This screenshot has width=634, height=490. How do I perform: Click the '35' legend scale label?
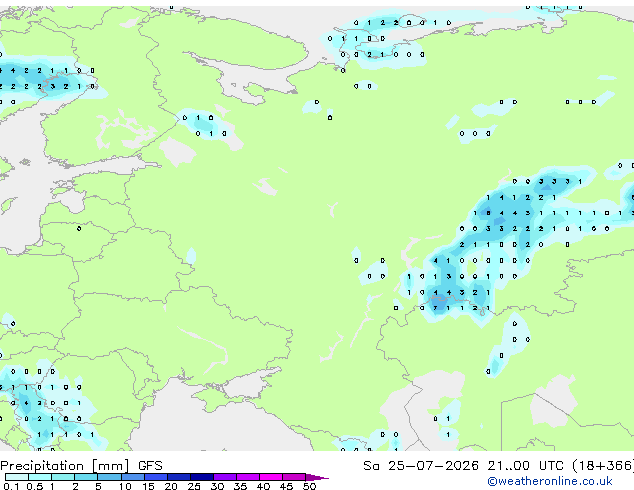(x=240, y=486)
